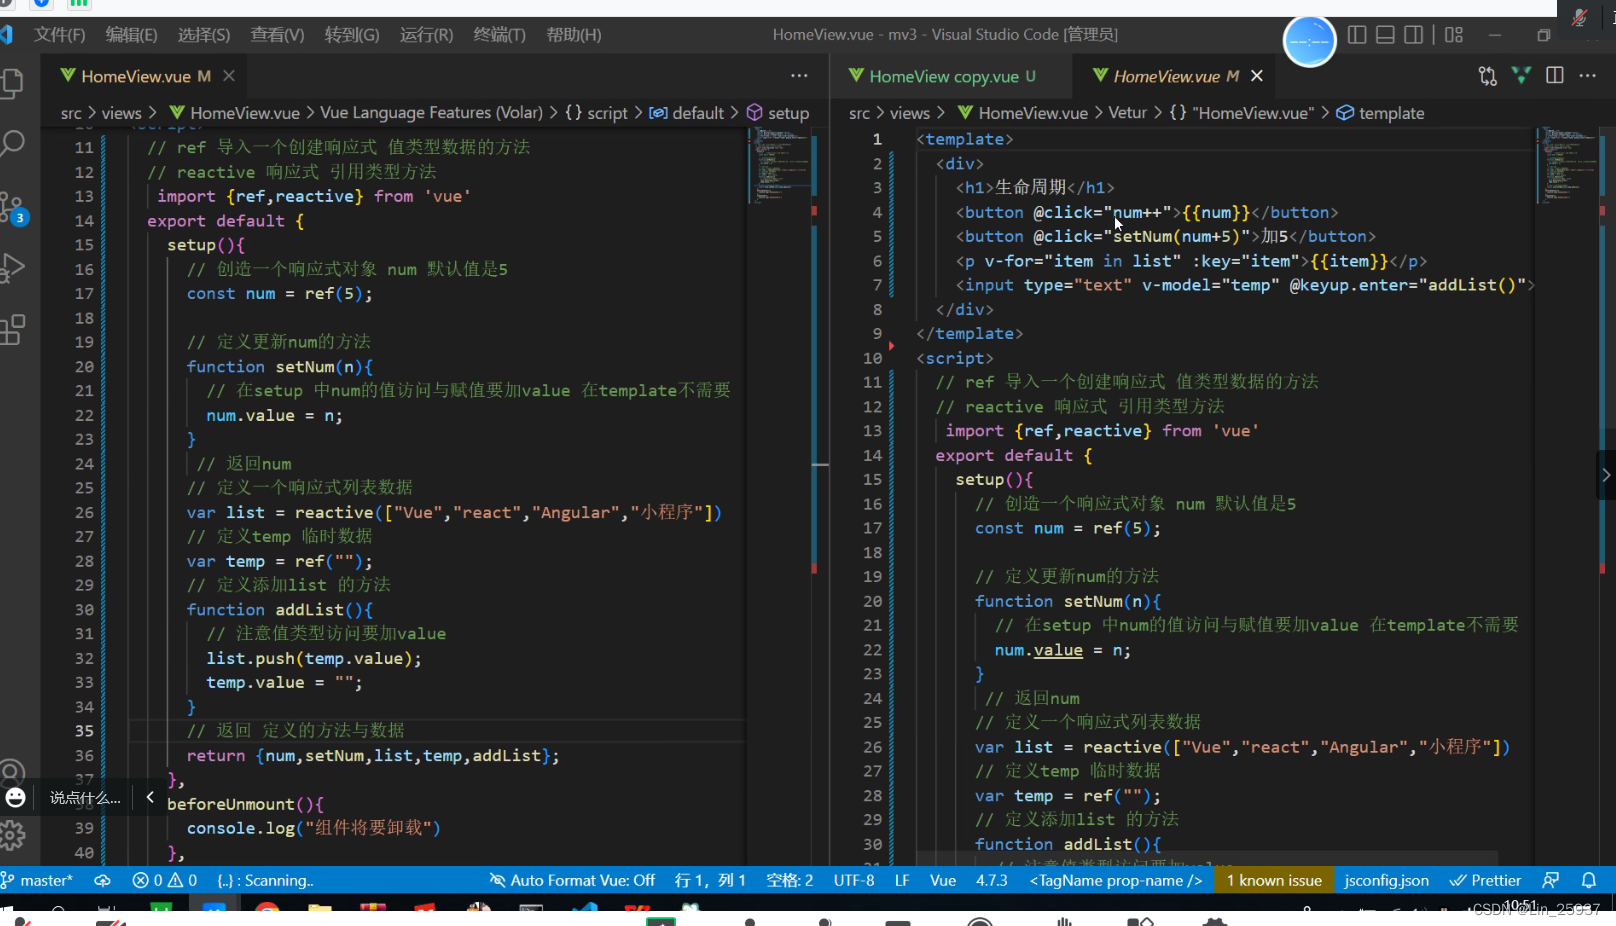
Task: Expand Vetur breadcrumb in right editor
Action: 1127,113
